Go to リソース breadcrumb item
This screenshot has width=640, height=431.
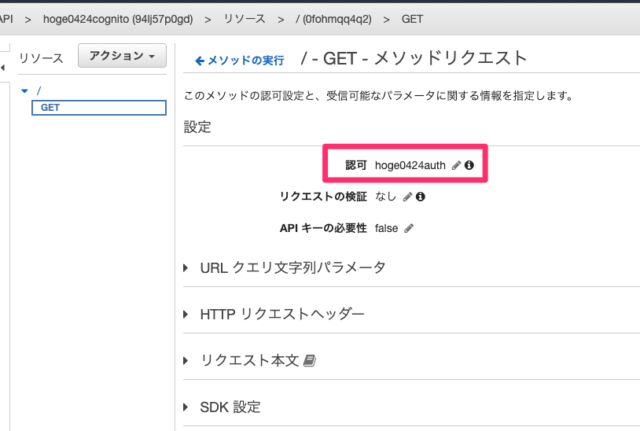tap(244, 19)
